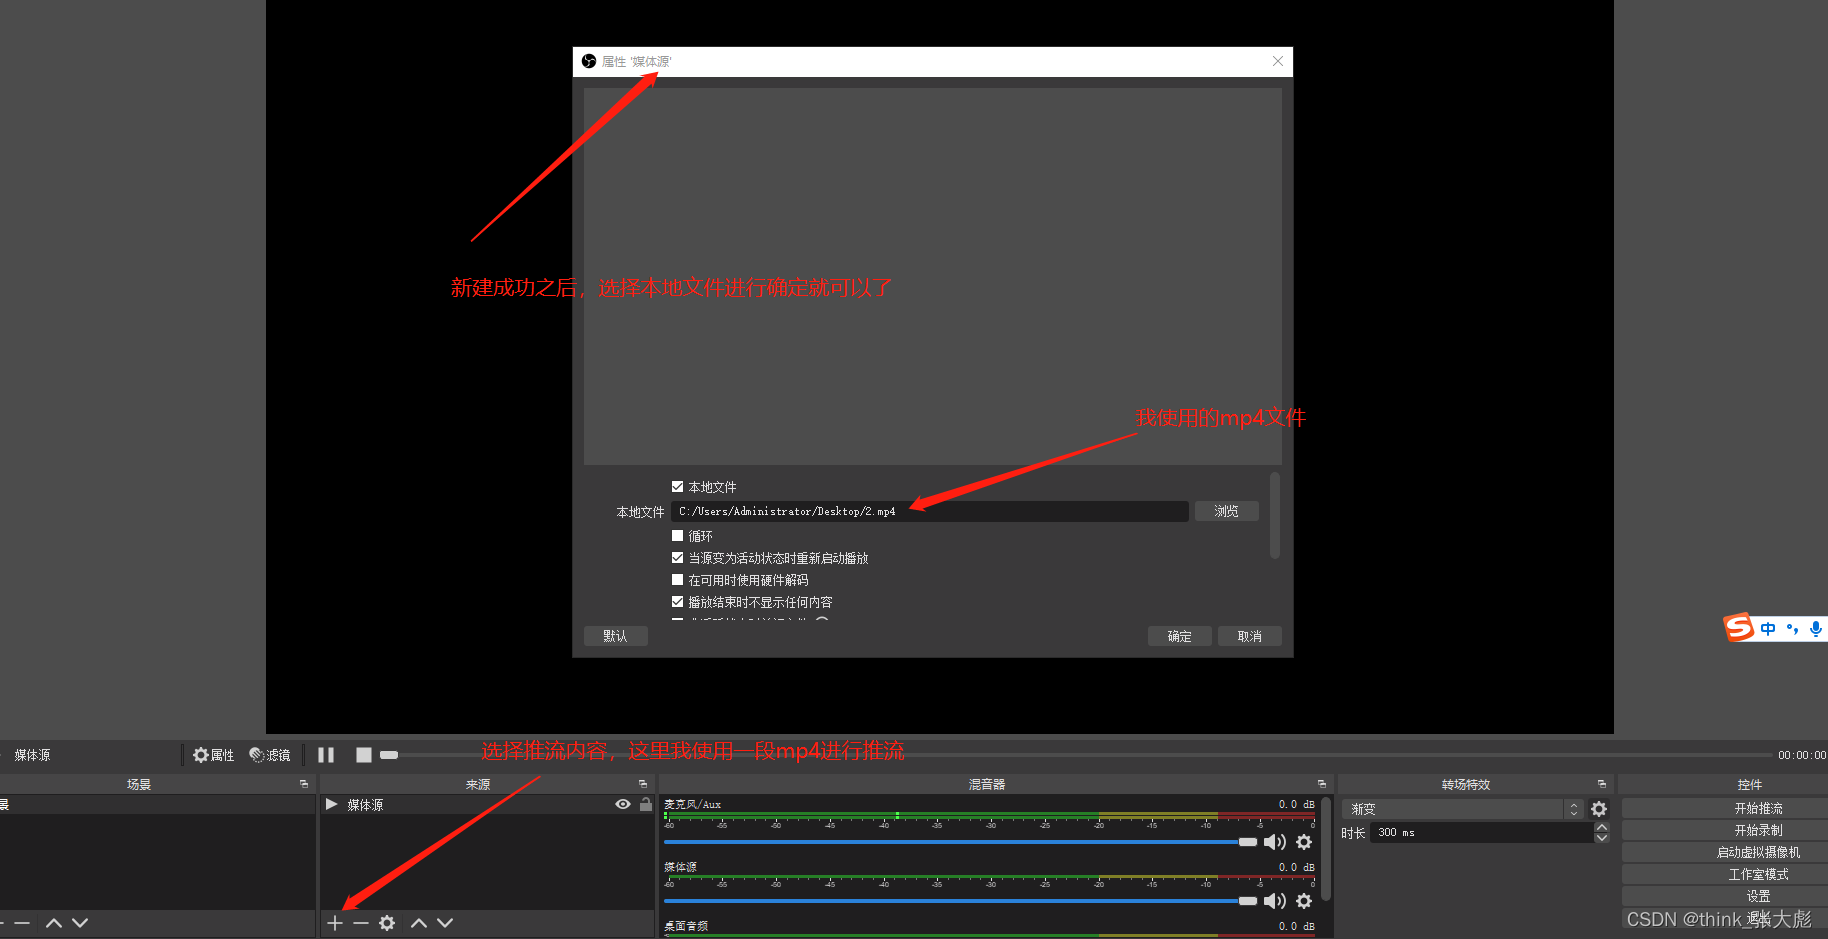The image size is (1828, 939).
Task: Toggle 当源变为活动状态时重新启动播放 checkbox
Action: click(677, 558)
